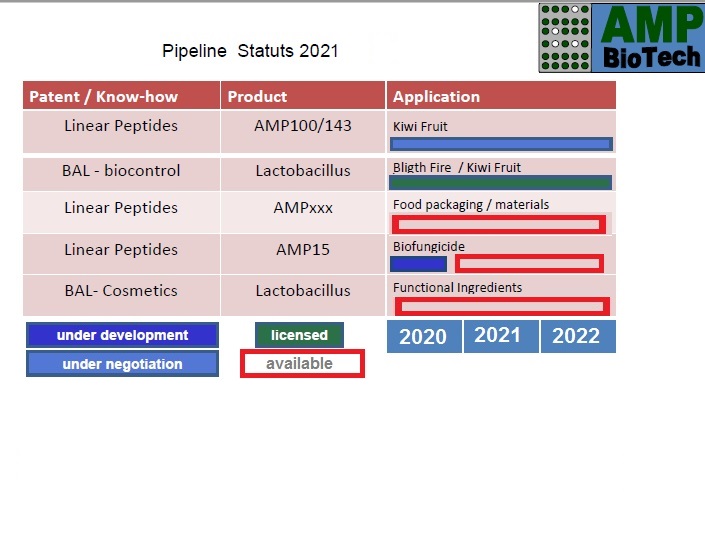Select the 2021 year box

[501, 336]
